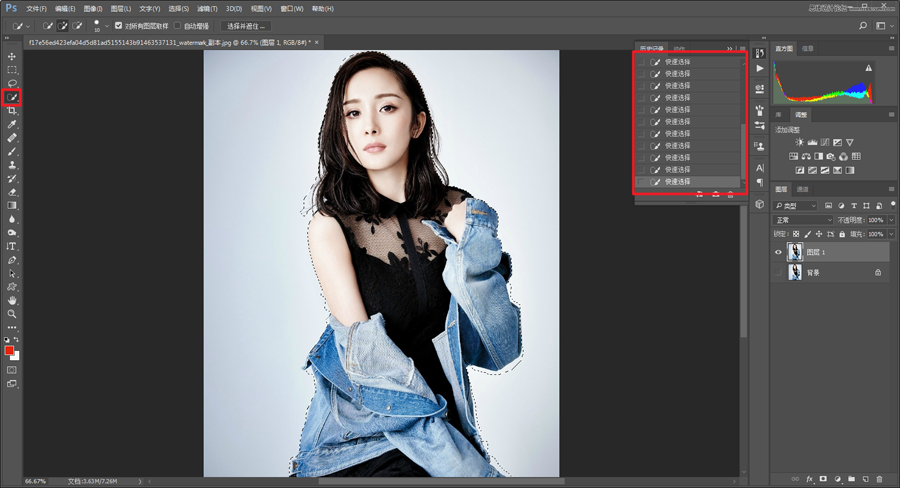Open the 图像(I) menu
Screen dimensions: 900x488
pyautogui.click(x=93, y=8)
